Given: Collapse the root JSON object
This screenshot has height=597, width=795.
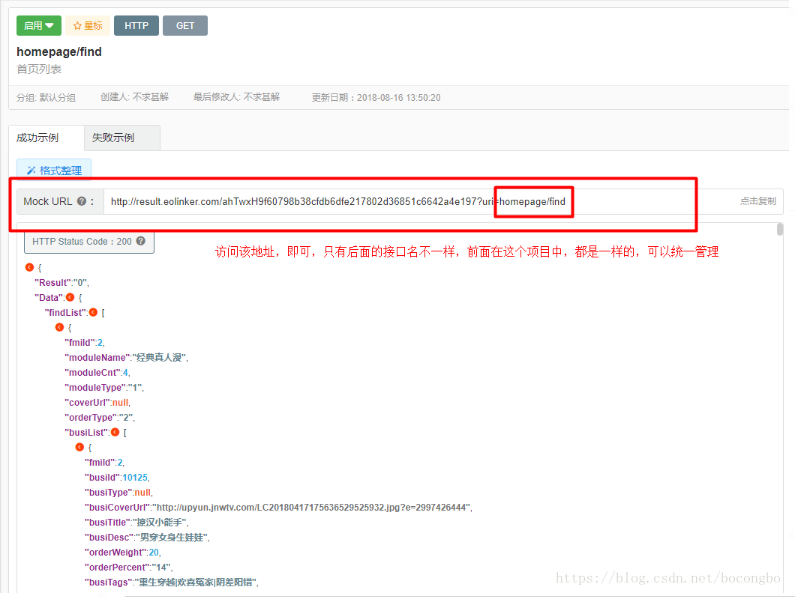Looking at the screenshot, I should pos(29,267).
